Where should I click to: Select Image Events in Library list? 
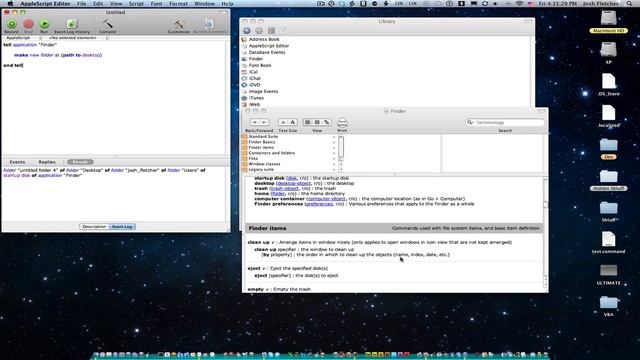(263, 91)
